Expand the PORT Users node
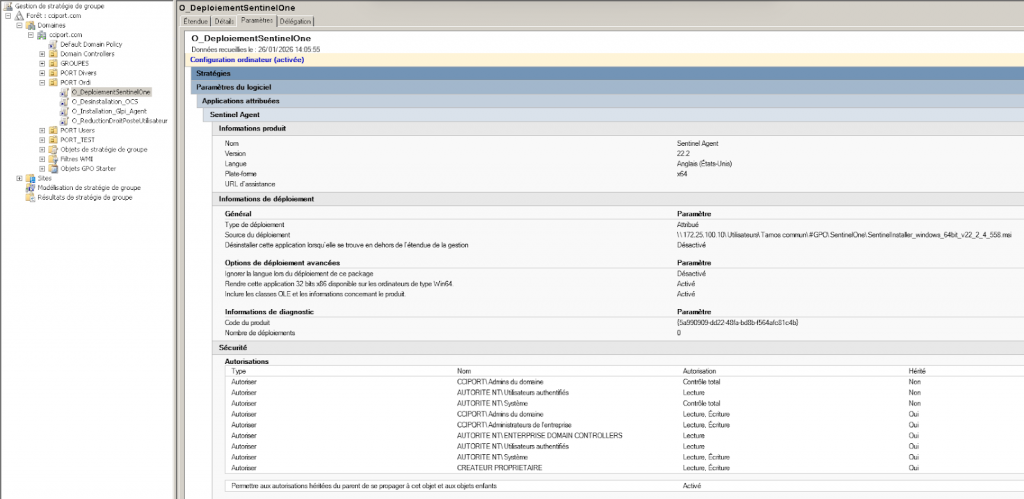1024x499 pixels. pos(42,131)
